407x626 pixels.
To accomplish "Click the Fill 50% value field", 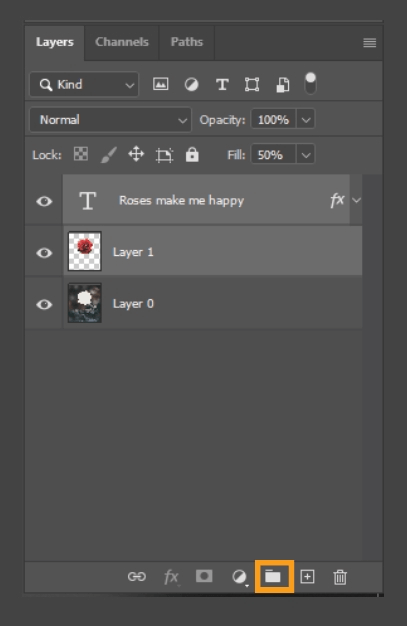I will click(x=274, y=155).
